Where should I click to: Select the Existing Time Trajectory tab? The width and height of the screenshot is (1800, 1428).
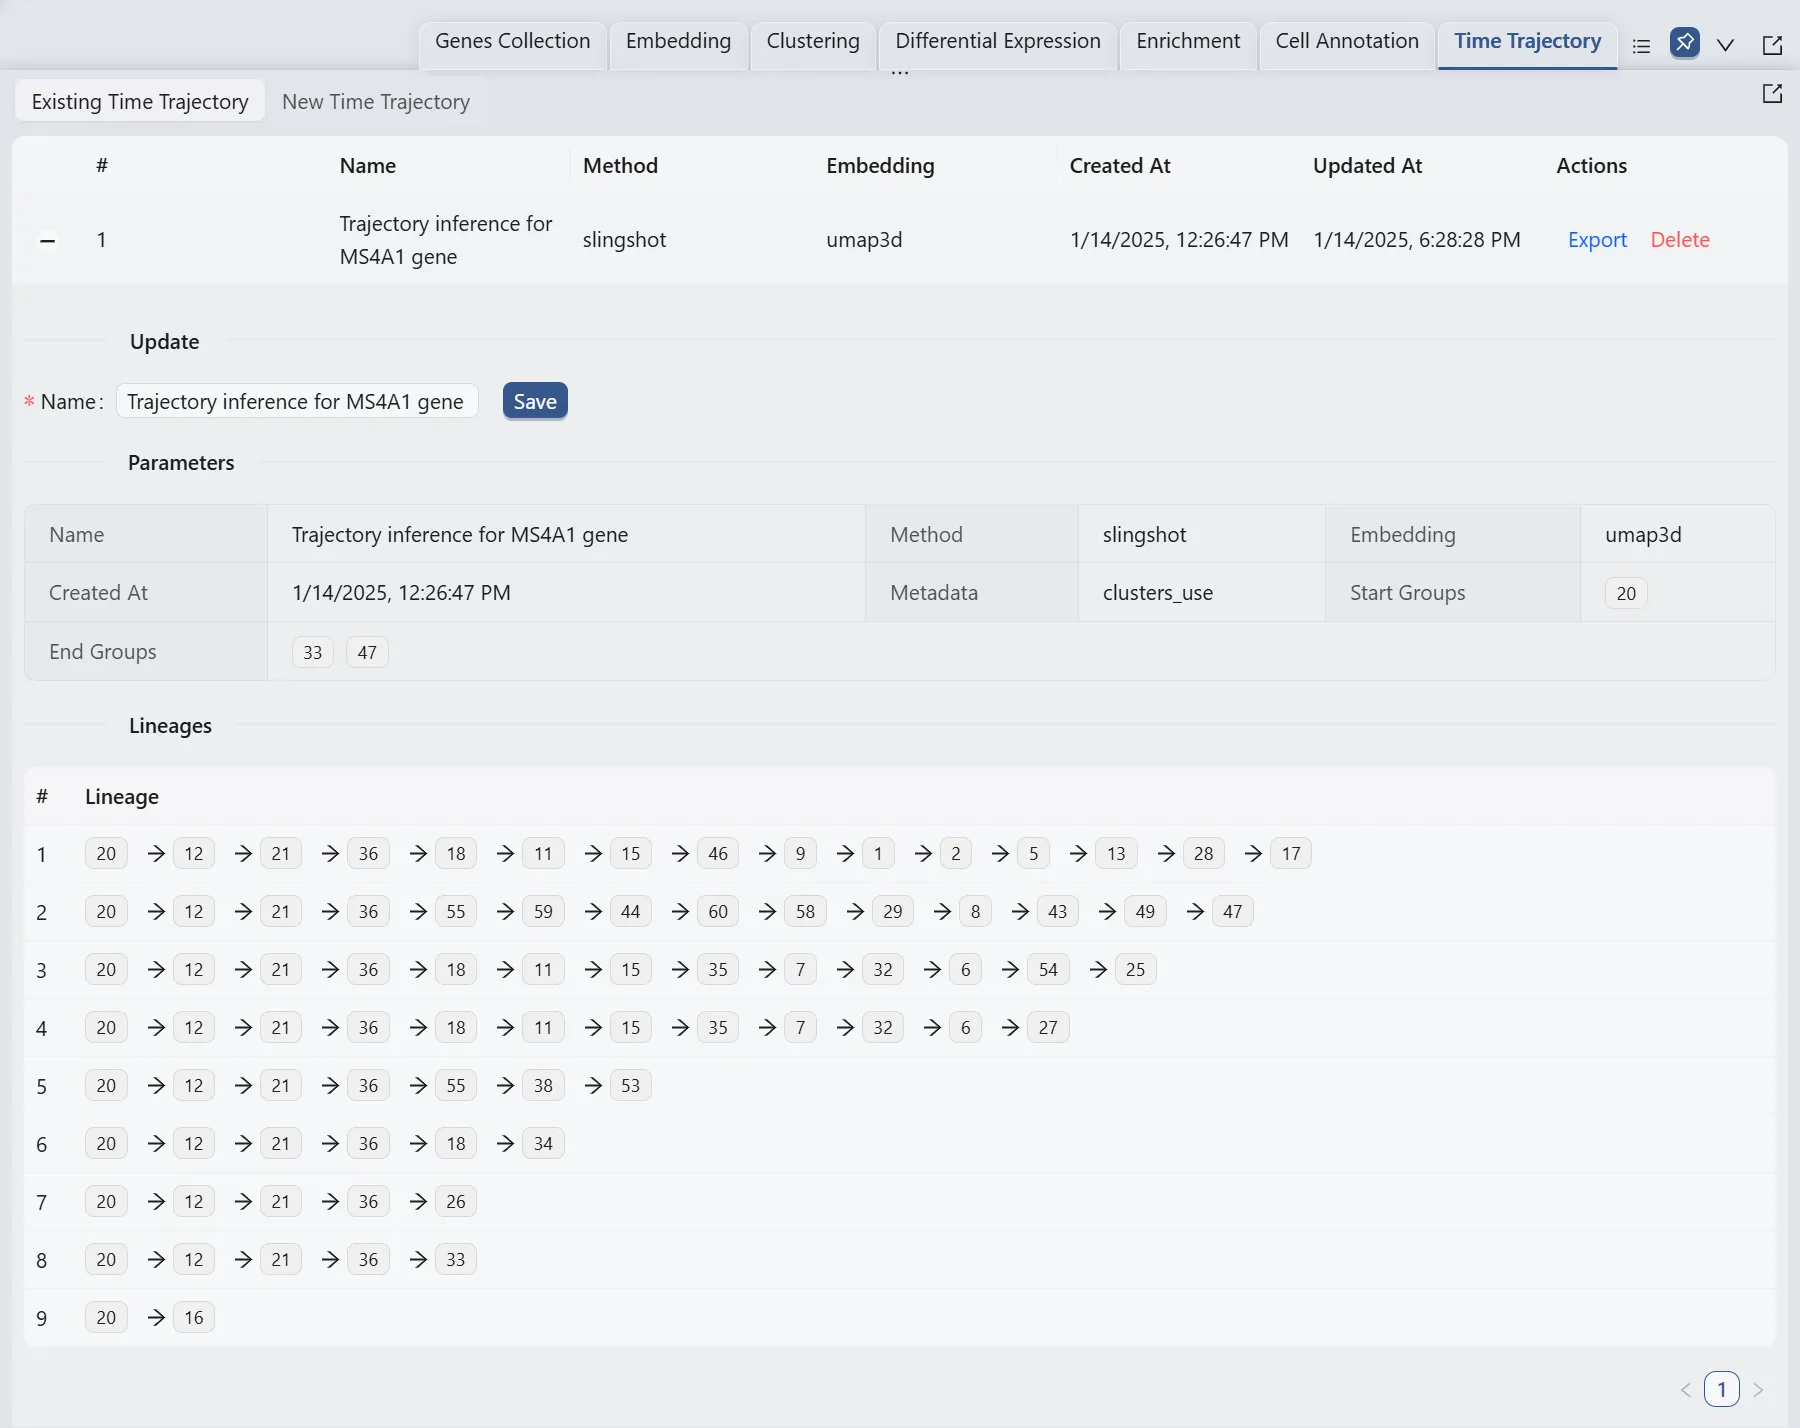140,102
